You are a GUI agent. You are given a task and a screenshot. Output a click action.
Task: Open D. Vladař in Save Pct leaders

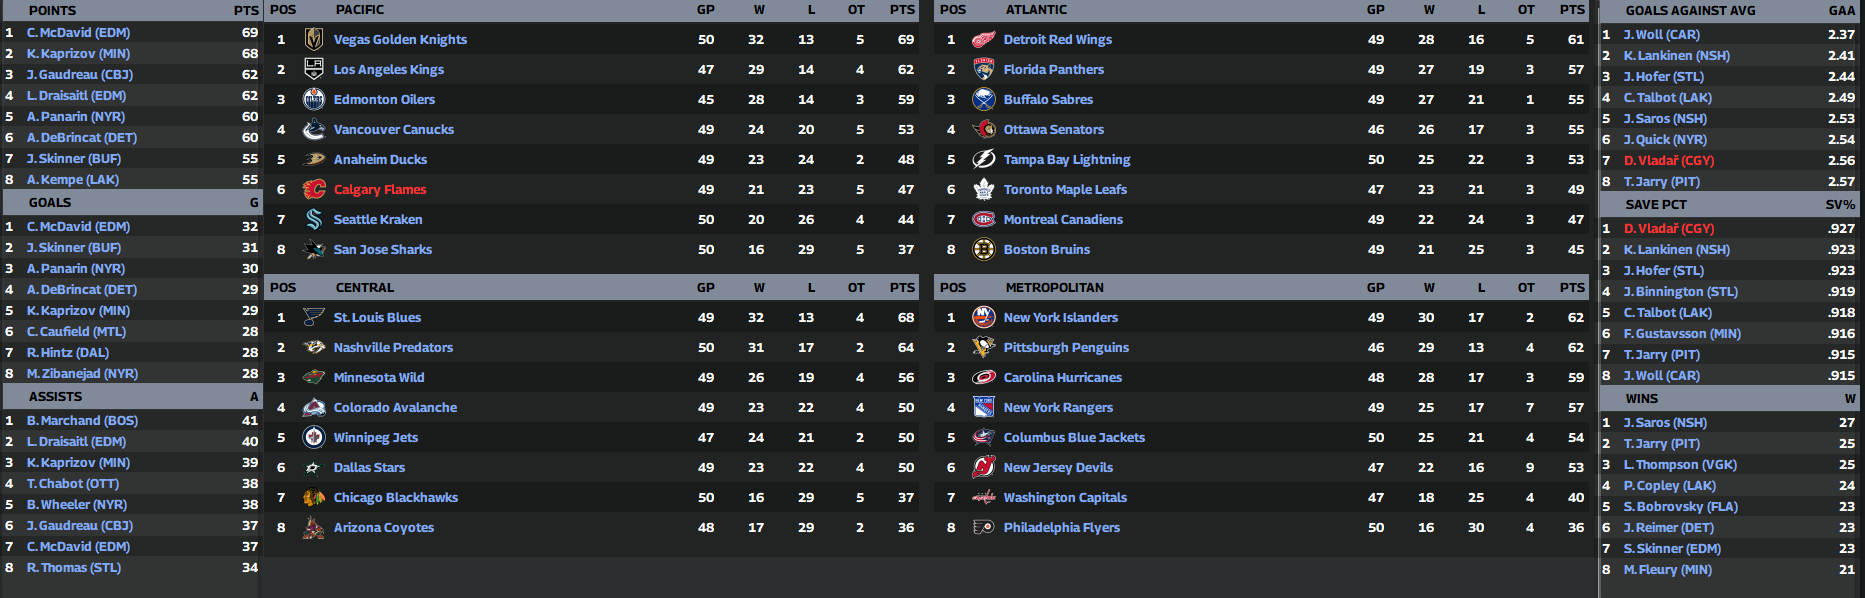[1668, 229]
